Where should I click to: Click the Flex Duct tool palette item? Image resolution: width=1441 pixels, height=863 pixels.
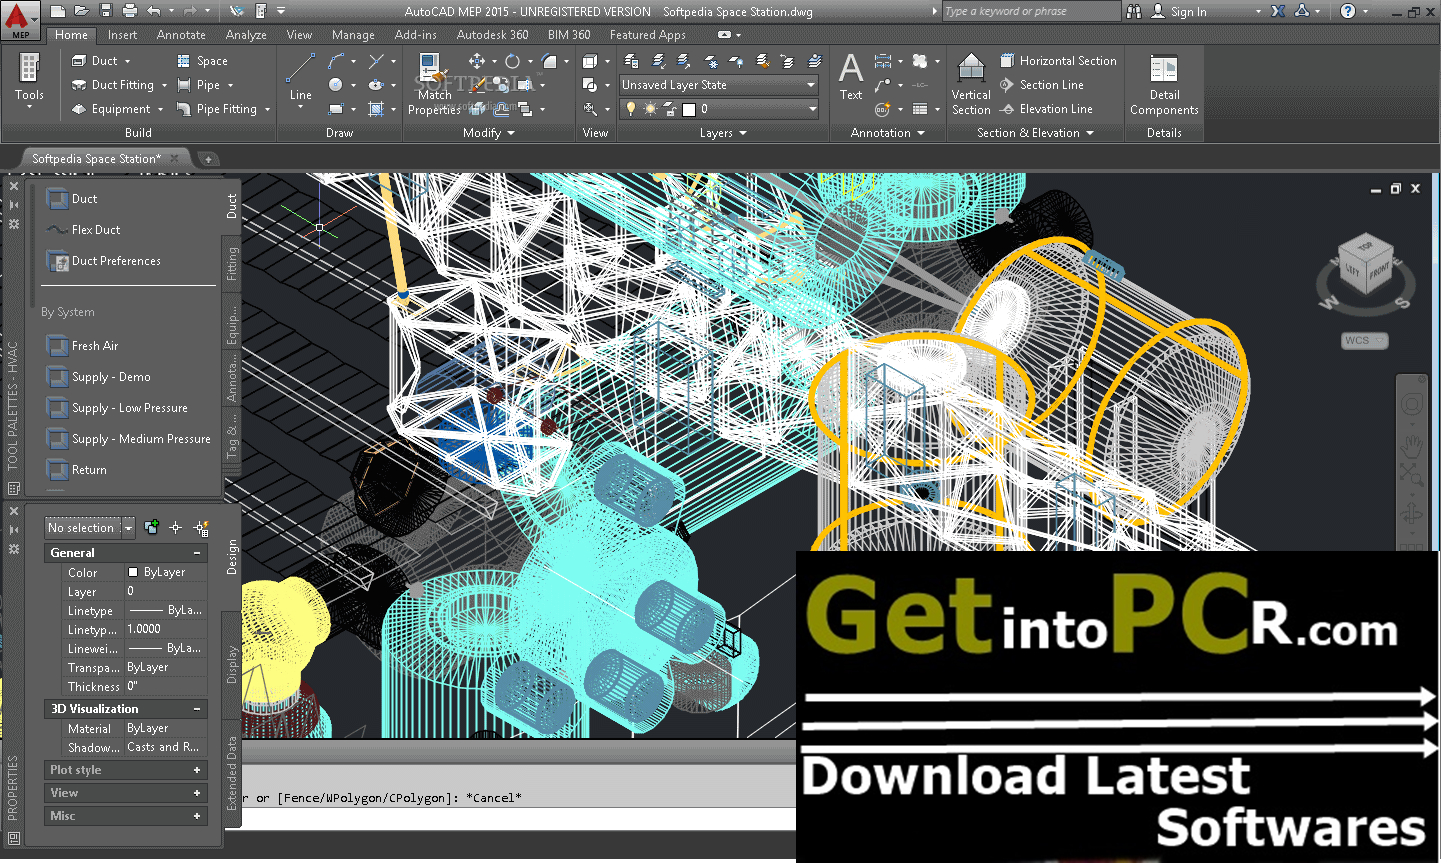pyautogui.click(x=84, y=230)
